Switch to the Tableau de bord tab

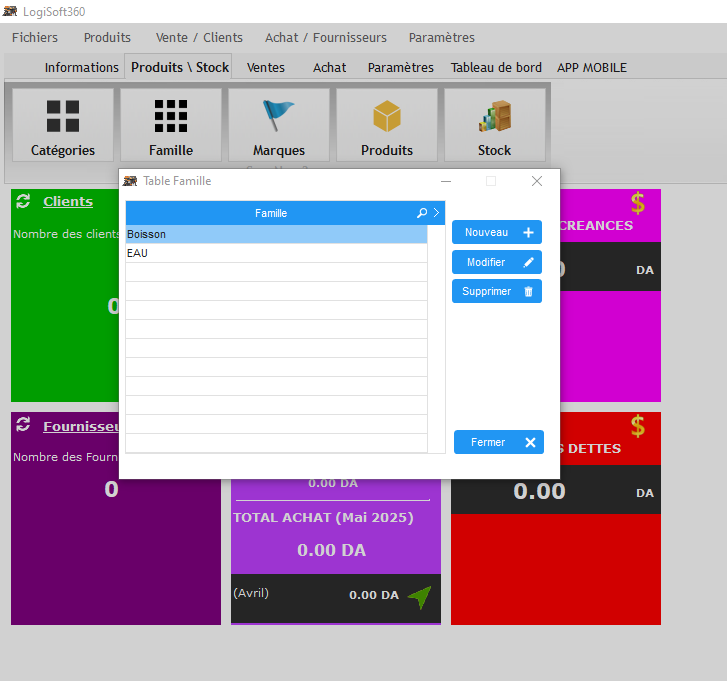click(x=496, y=67)
